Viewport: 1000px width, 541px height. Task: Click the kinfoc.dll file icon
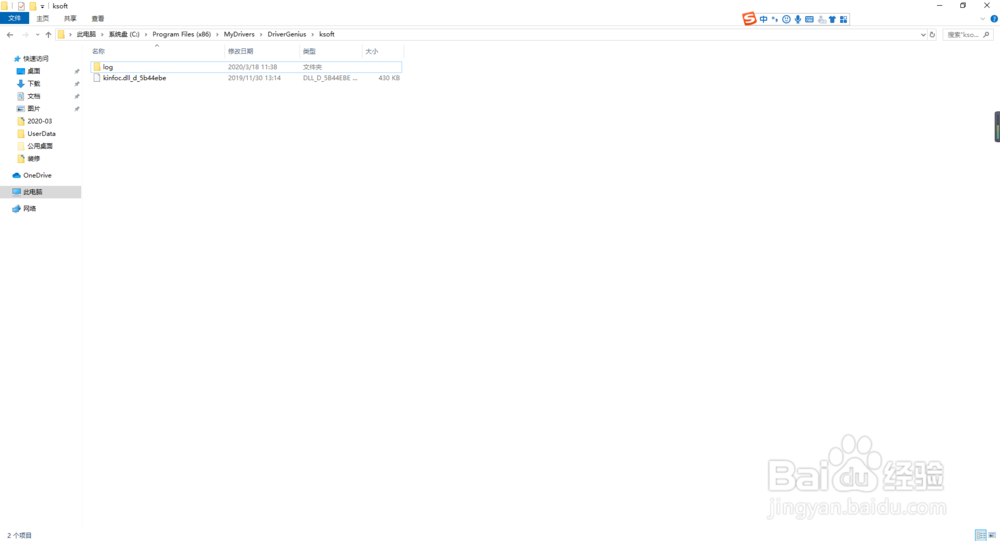click(97, 78)
